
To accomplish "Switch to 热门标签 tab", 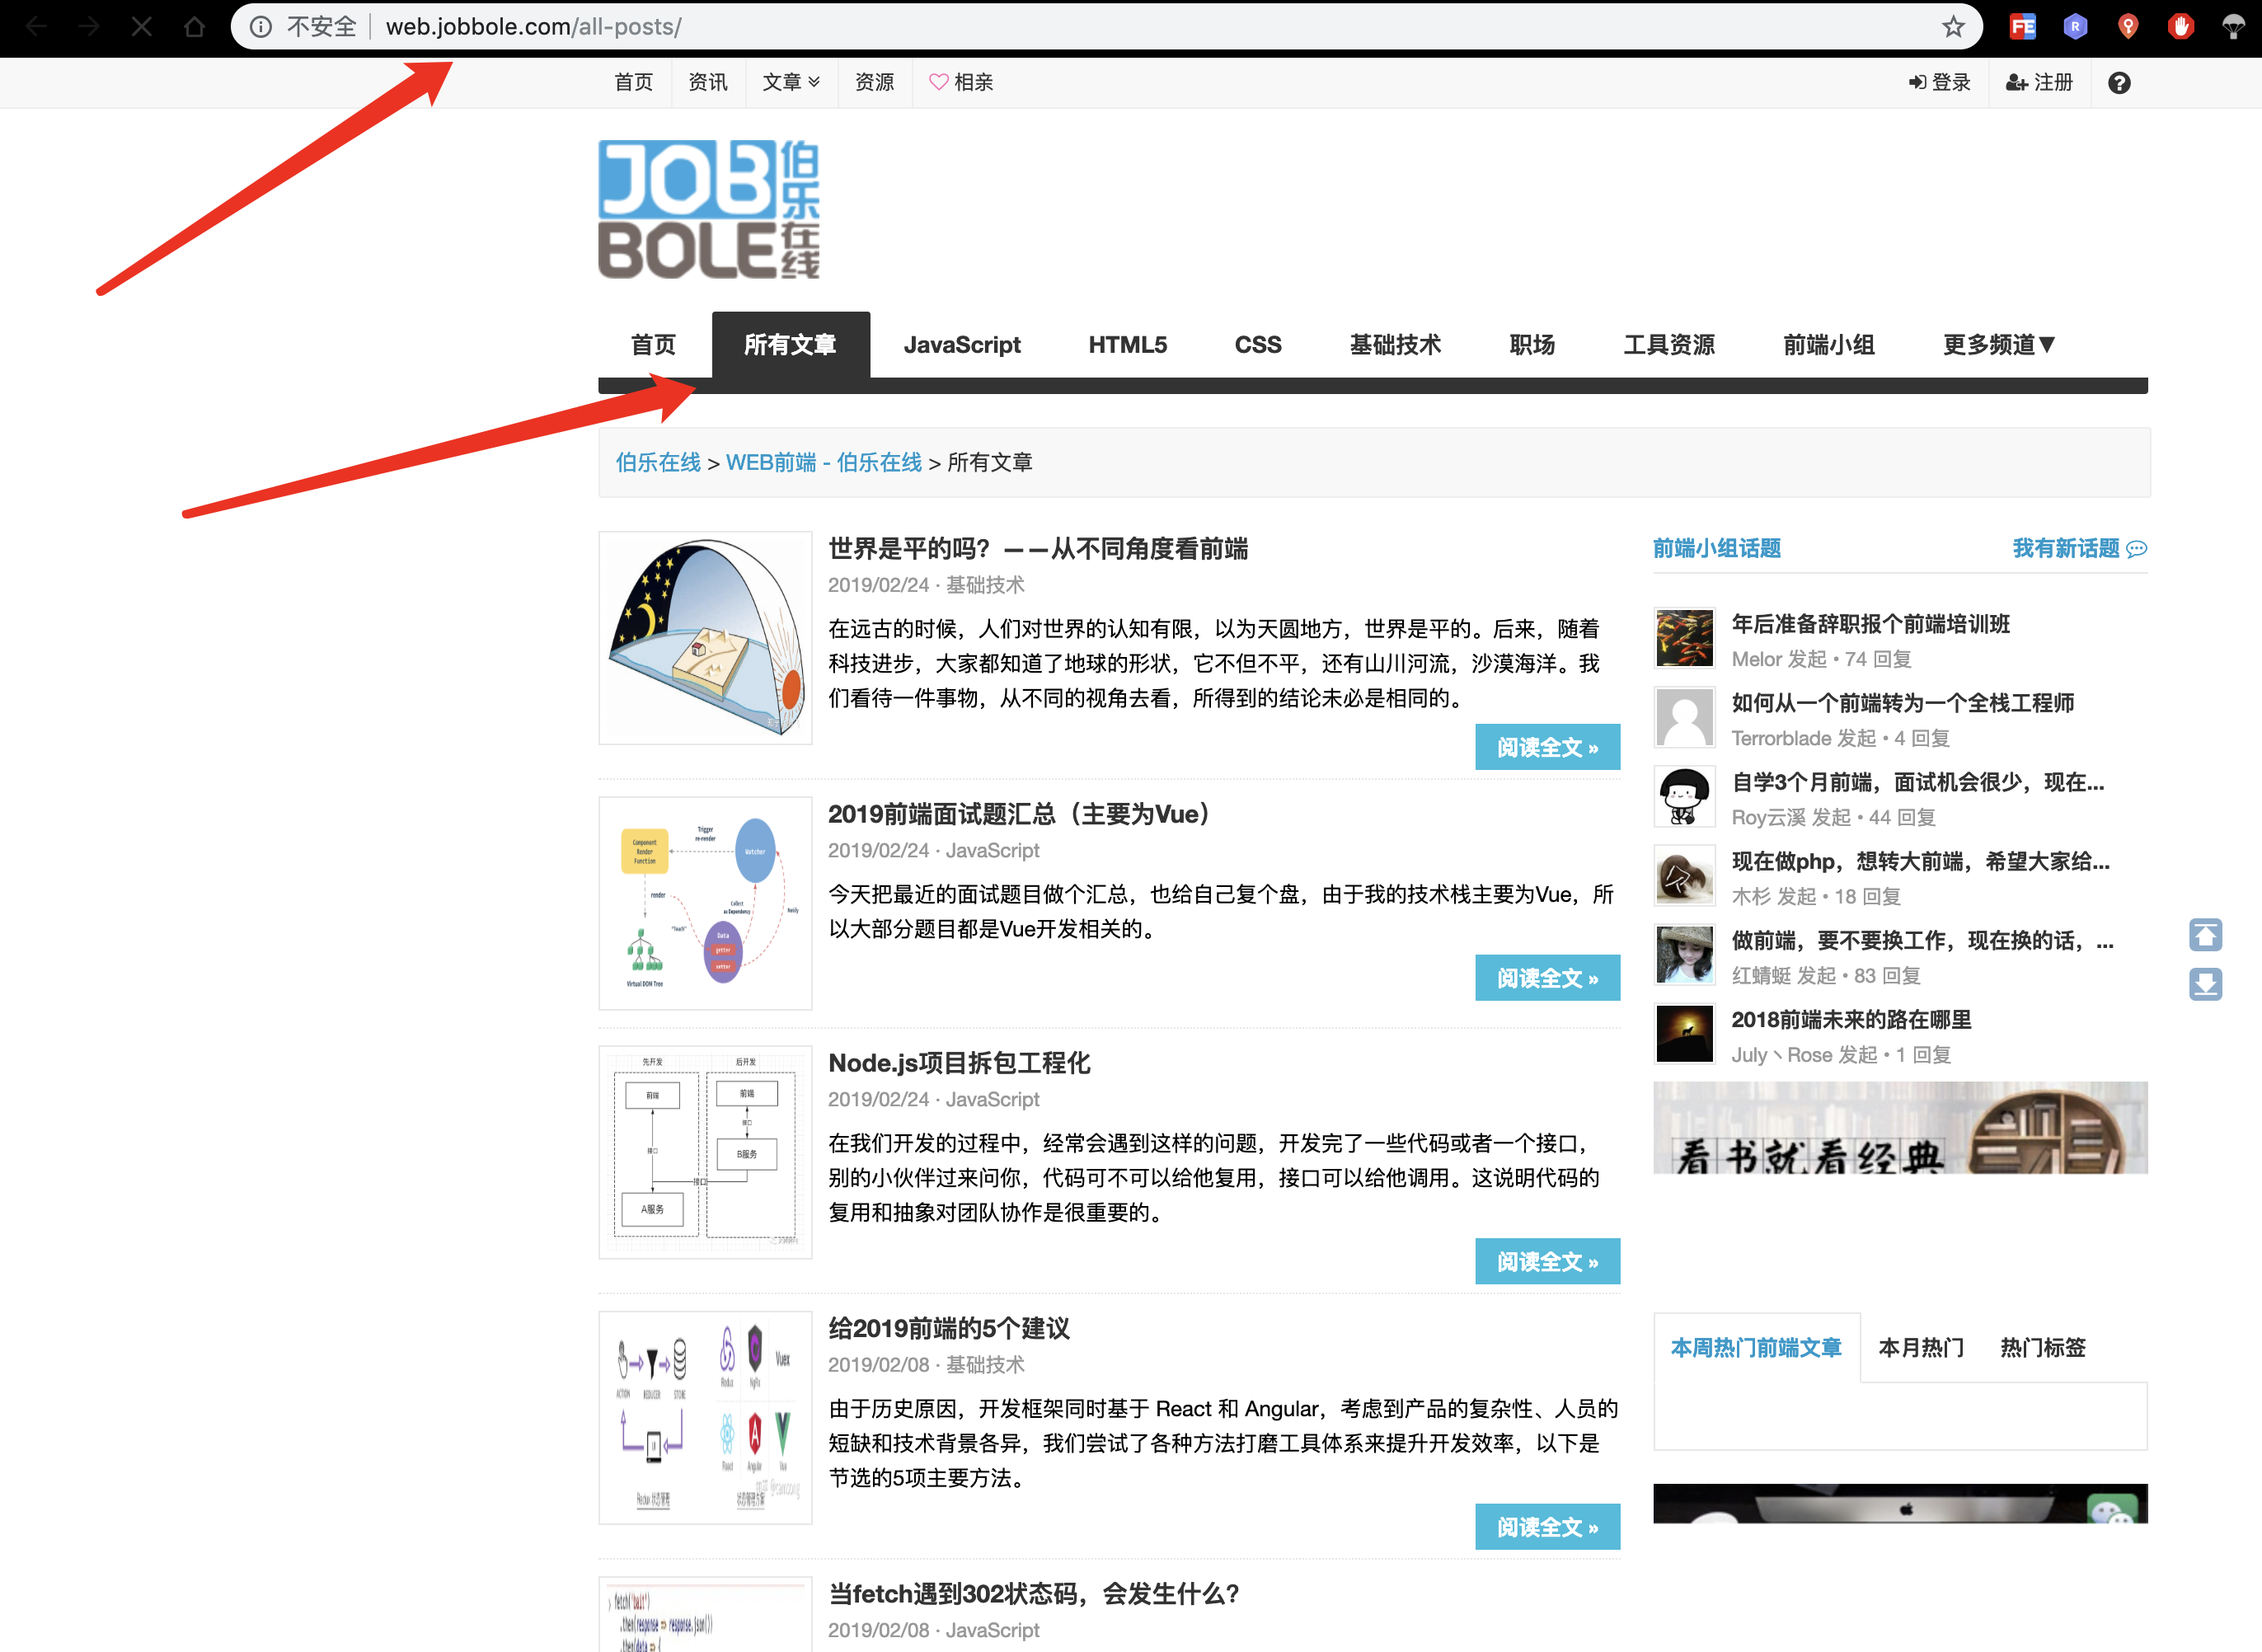I will tap(2042, 1348).
